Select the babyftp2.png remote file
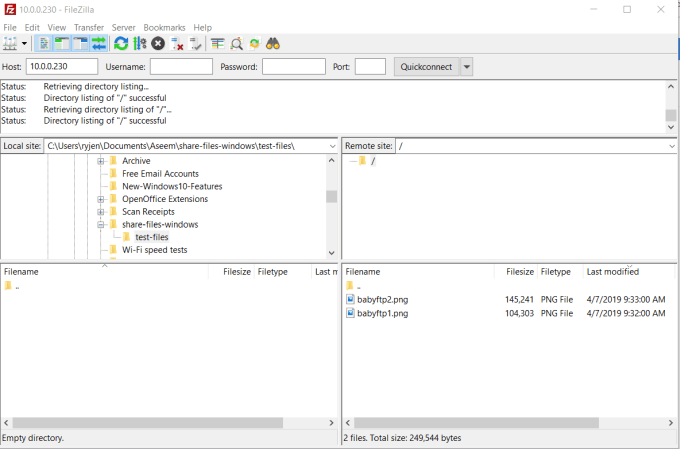This screenshot has width=680, height=449. click(384, 298)
